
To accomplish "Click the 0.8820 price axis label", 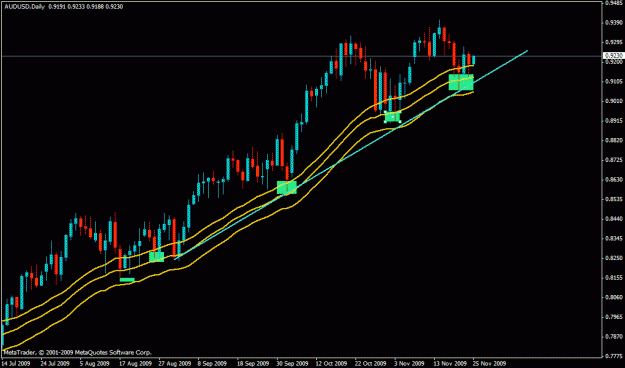I will point(613,140).
